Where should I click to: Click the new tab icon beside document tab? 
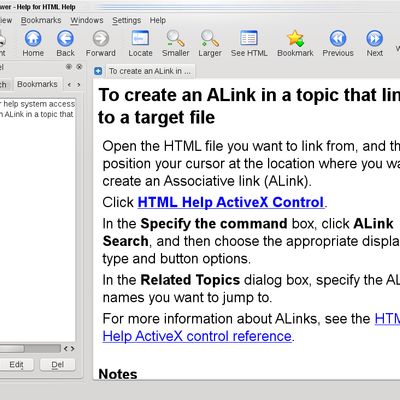(98, 71)
